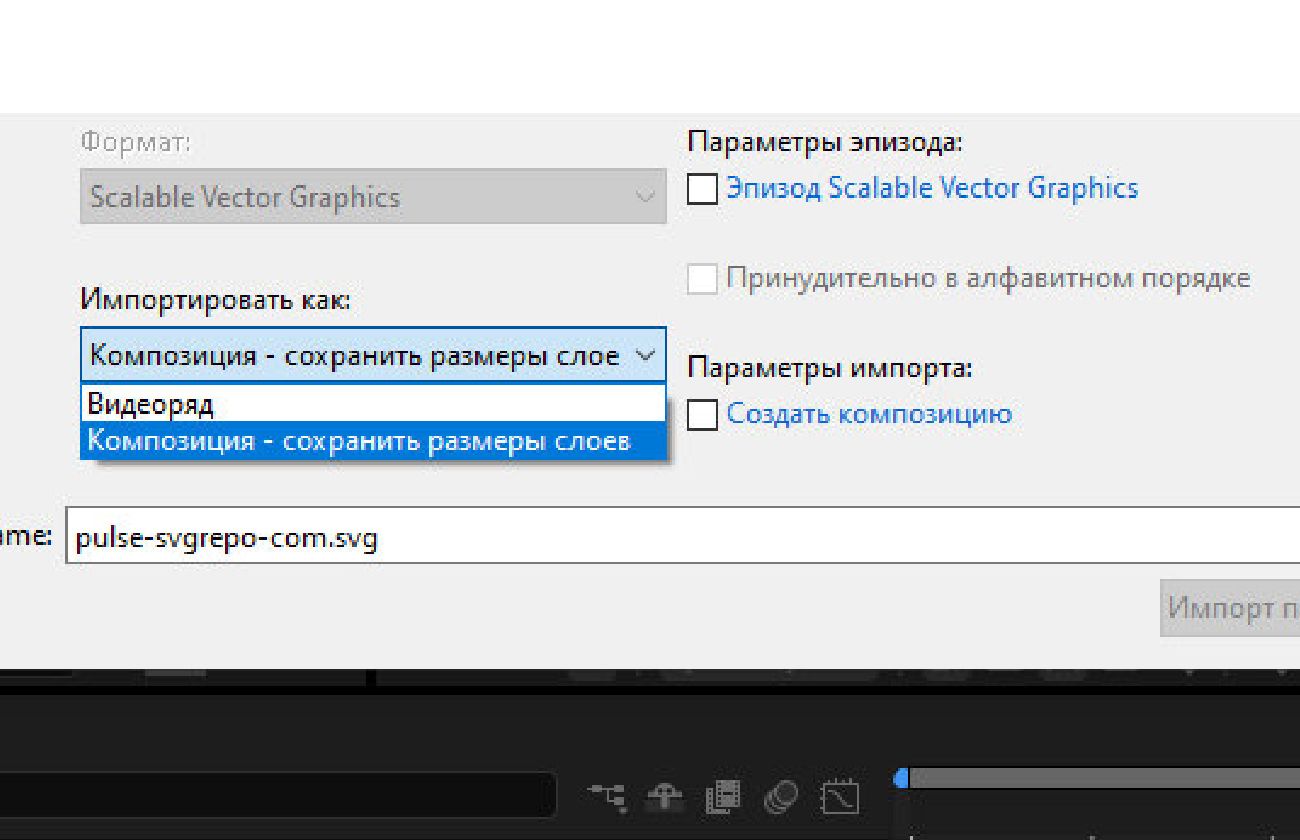Enable the "Создать композицию" checkbox
The image size is (1300, 840).
click(x=702, y=415)
